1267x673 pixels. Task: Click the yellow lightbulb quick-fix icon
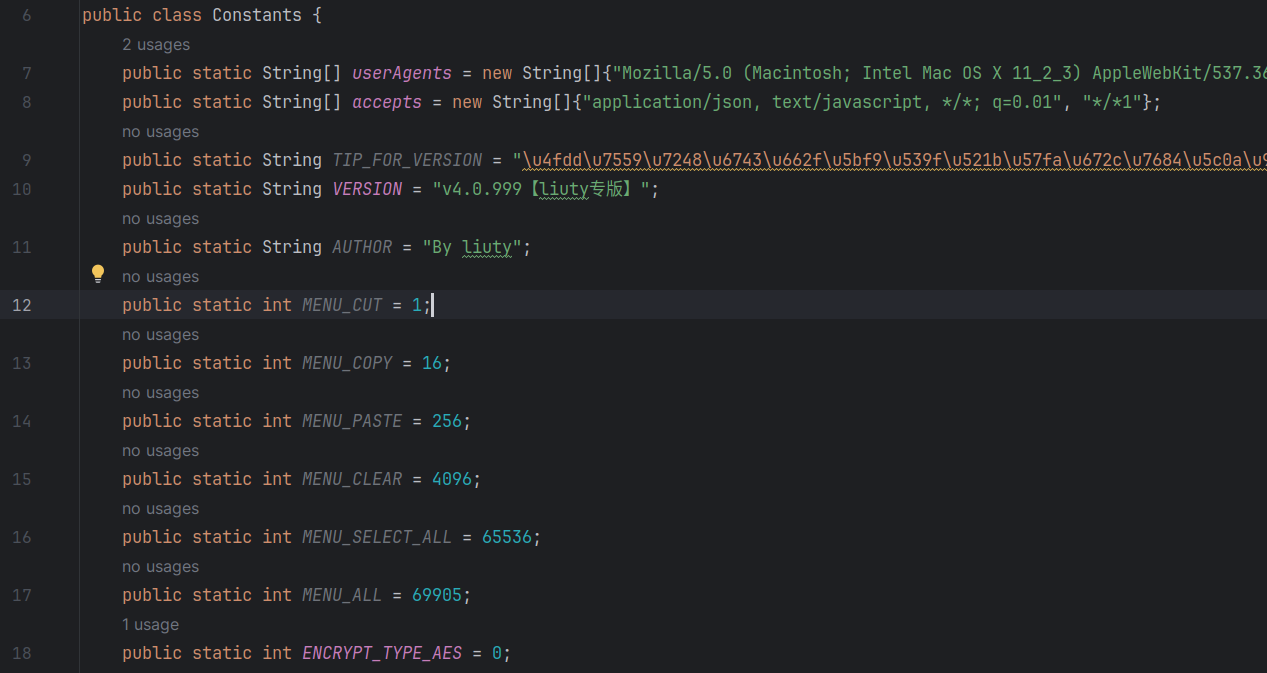tap(98, 274)
